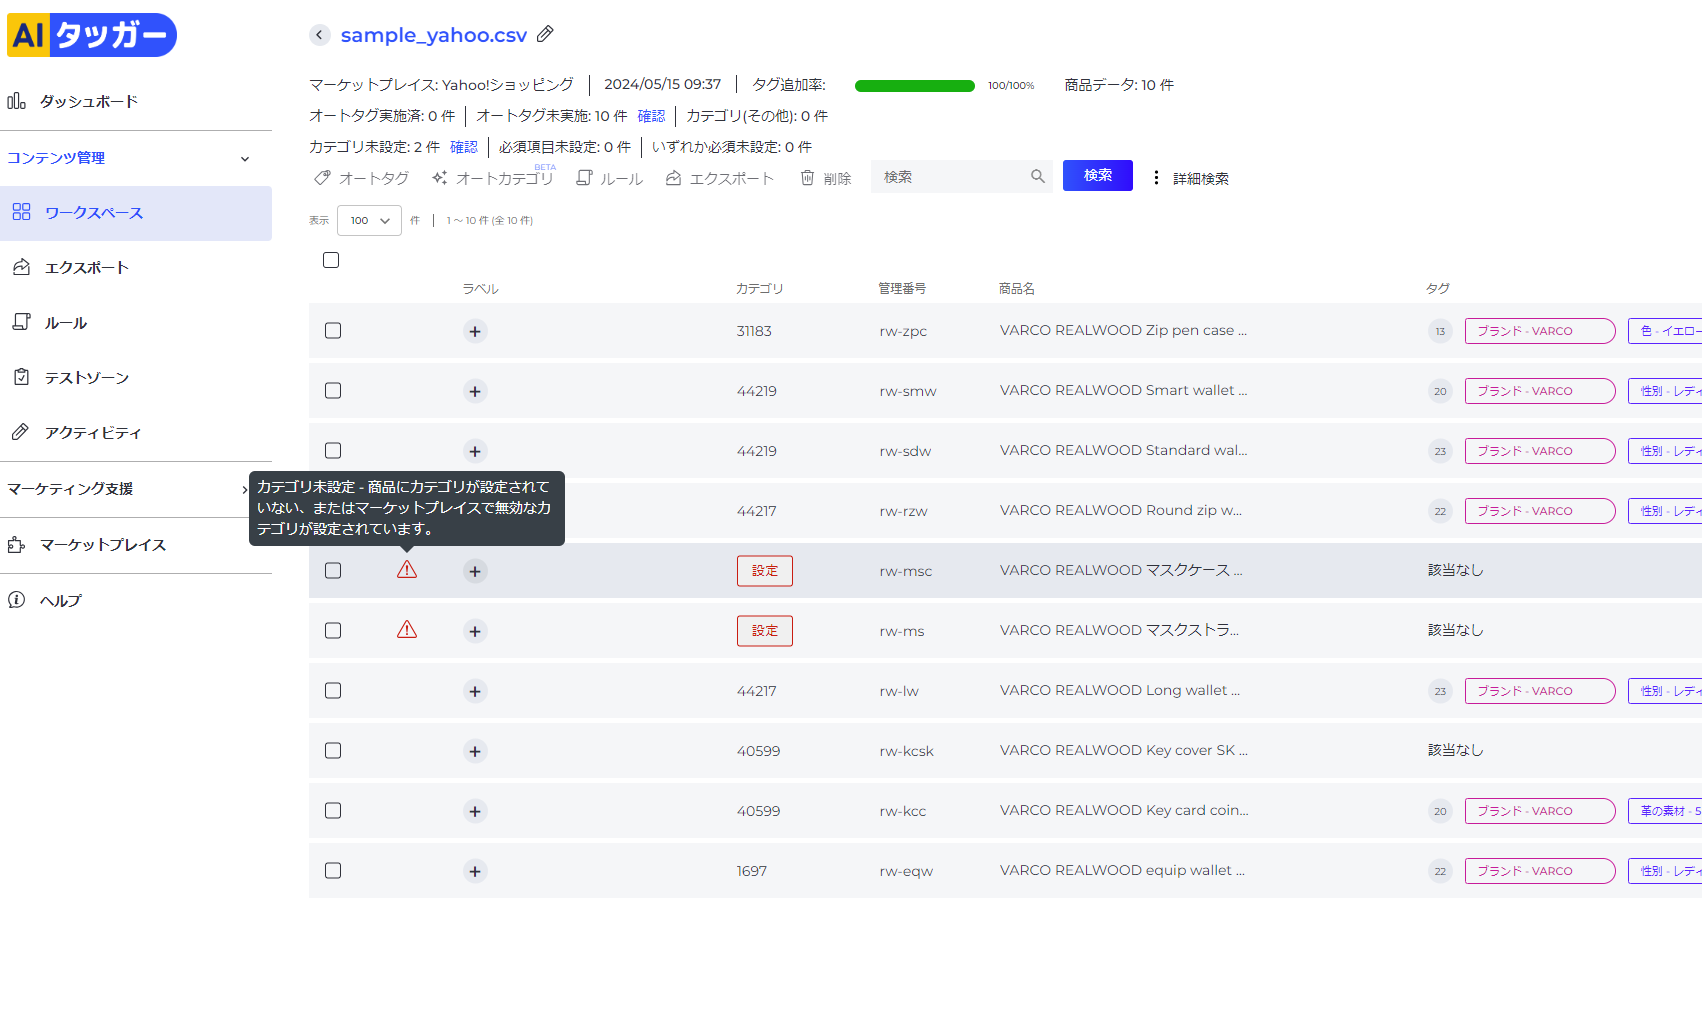Click the エクスポート toolbar icon
This screenshot has width=1702, height=1018.
pos(674,178)
